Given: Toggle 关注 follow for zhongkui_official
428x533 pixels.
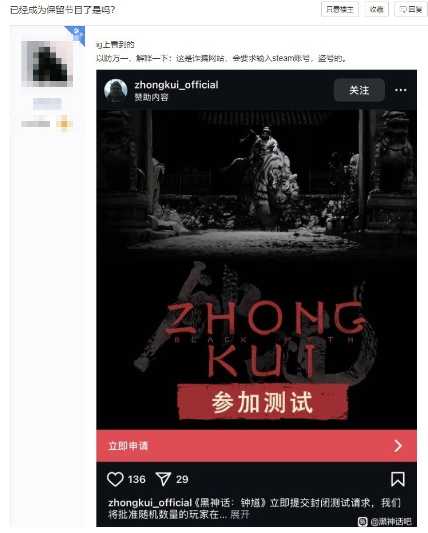Looking at the screenshot, I should (x=359, y=90).
